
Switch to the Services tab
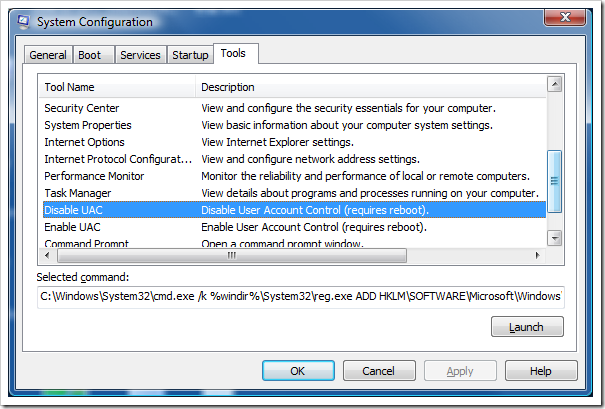tap(140, 55)
